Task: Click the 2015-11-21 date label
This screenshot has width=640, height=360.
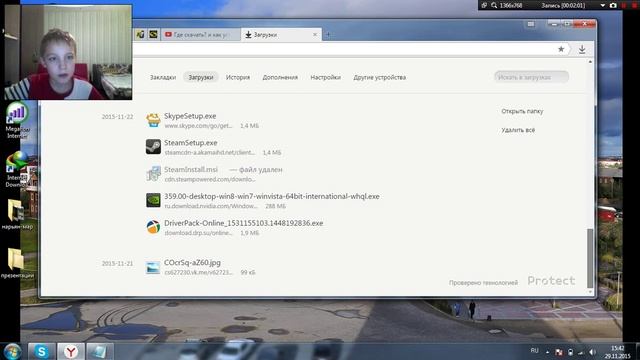Action: [118, 264]
